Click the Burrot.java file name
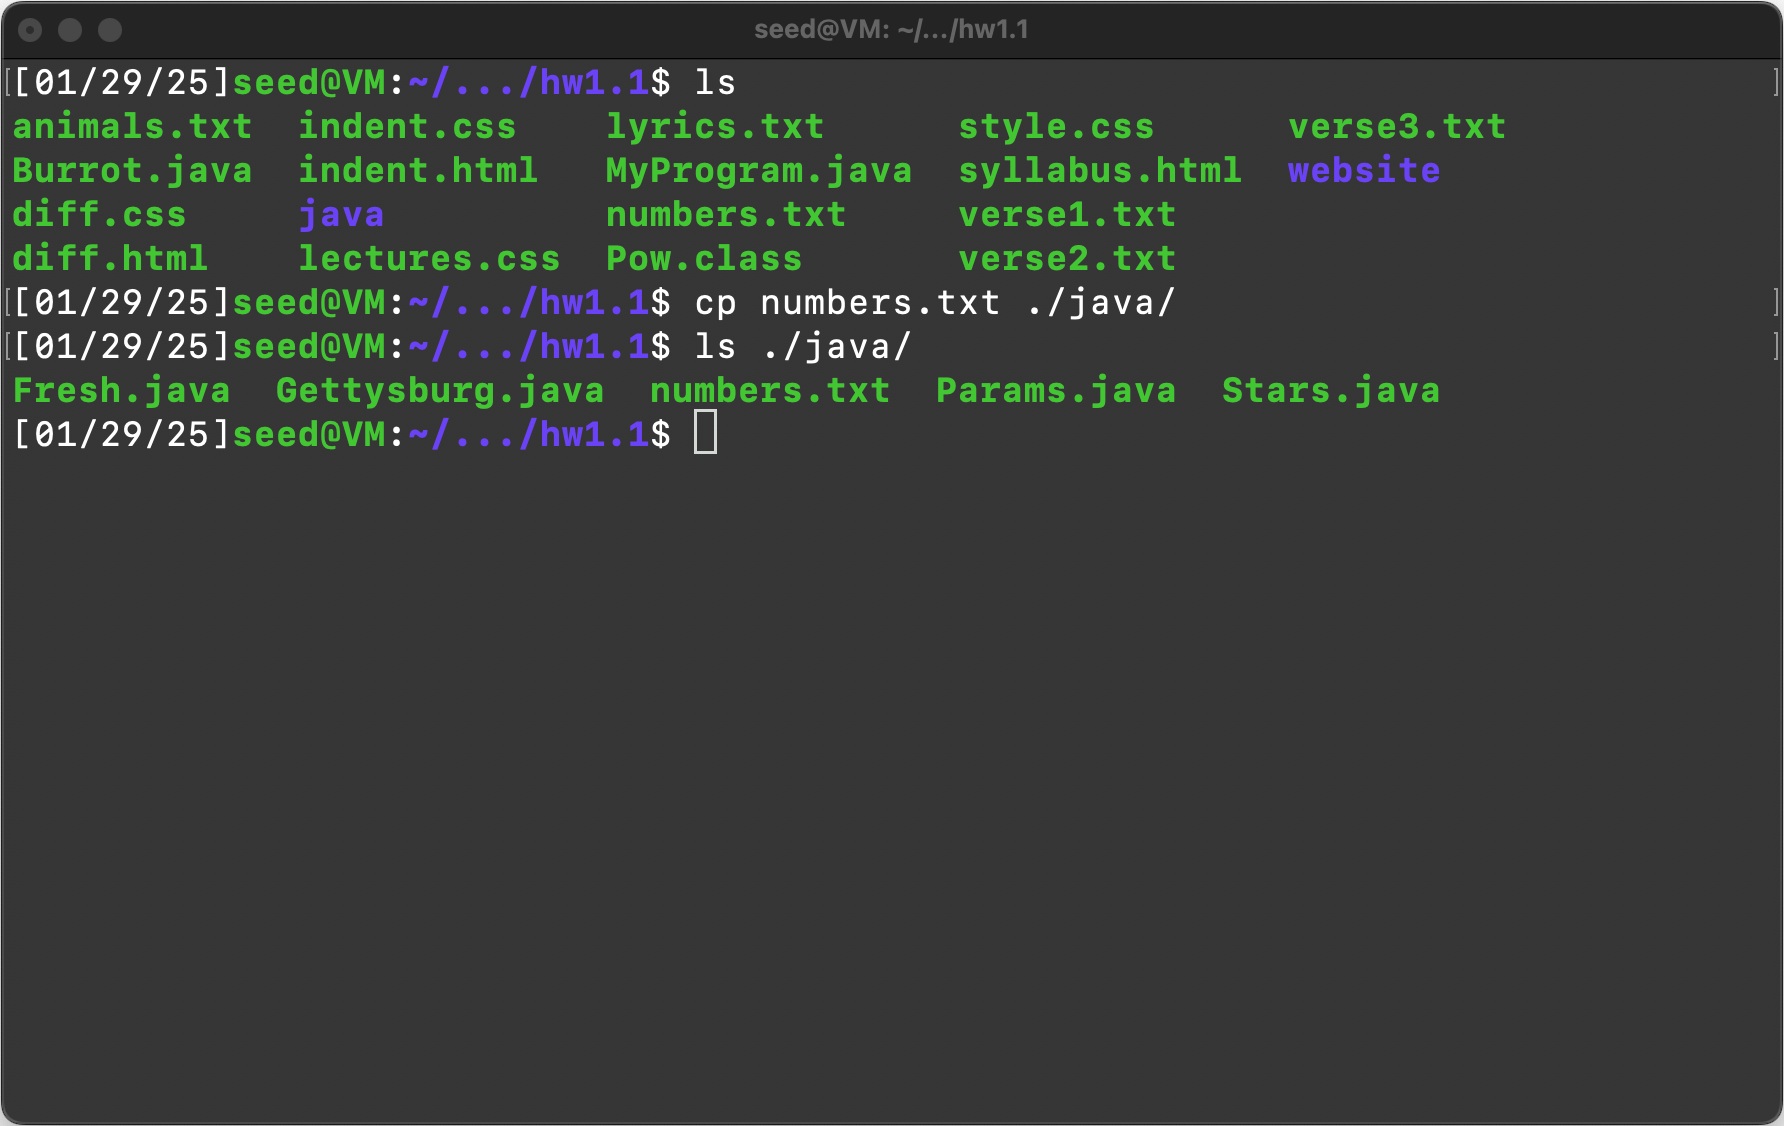Image resolution: width=1784 pixels, height=1126 pixels. click(x=132, y=171)
